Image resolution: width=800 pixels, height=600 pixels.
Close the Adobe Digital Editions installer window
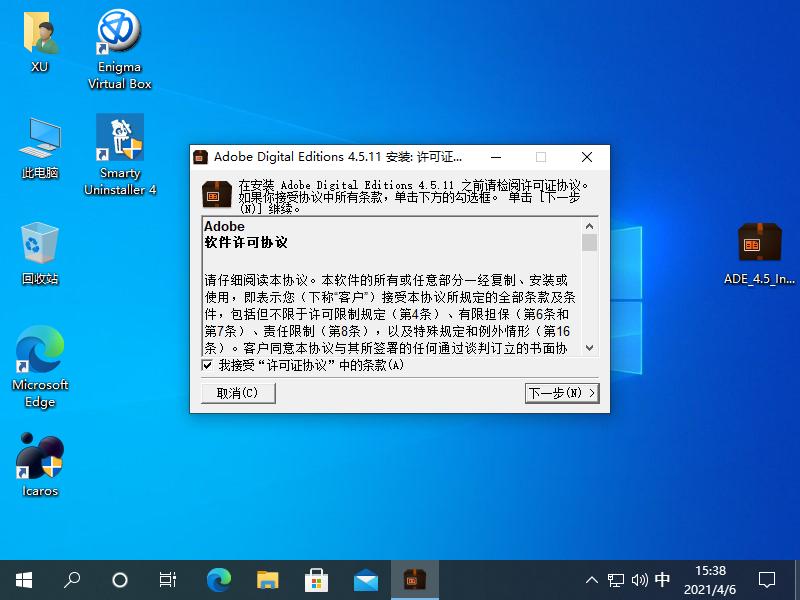point(587,157)
